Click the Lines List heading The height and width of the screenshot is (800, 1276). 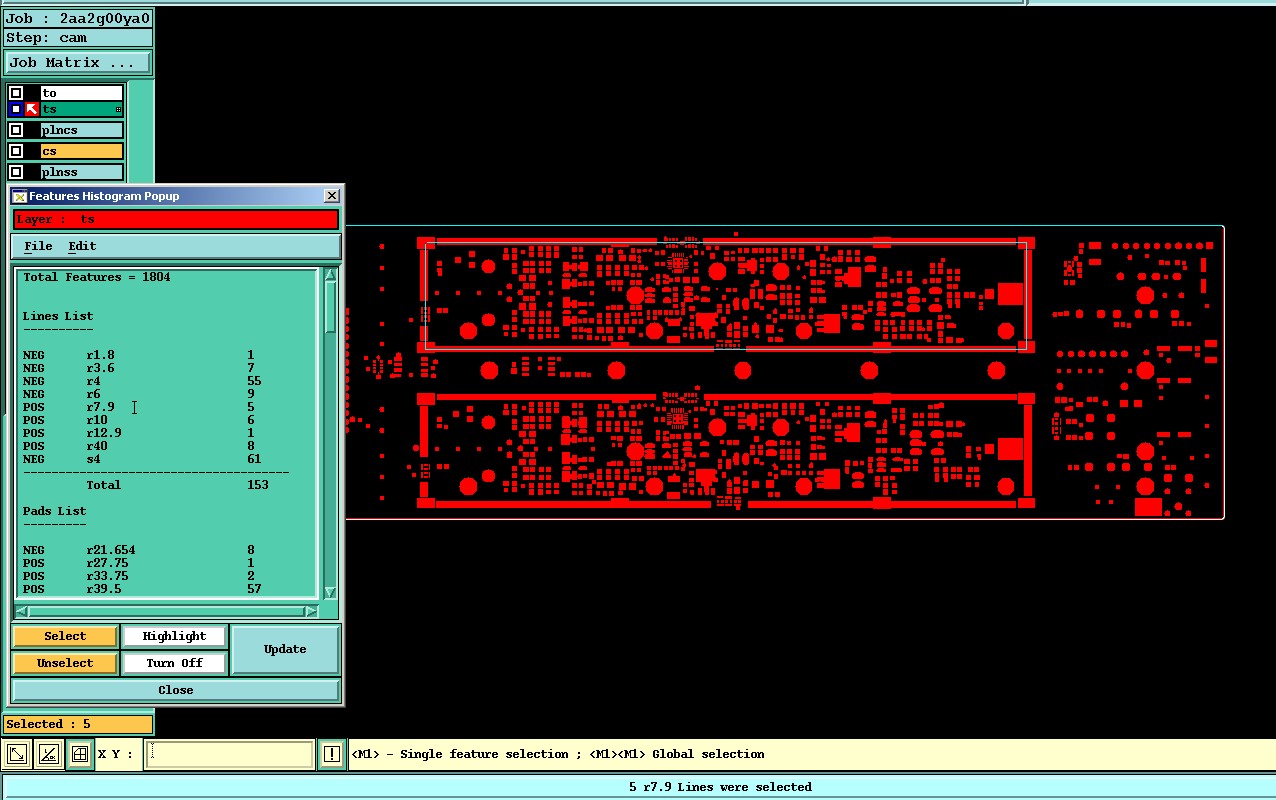point(58,316)
